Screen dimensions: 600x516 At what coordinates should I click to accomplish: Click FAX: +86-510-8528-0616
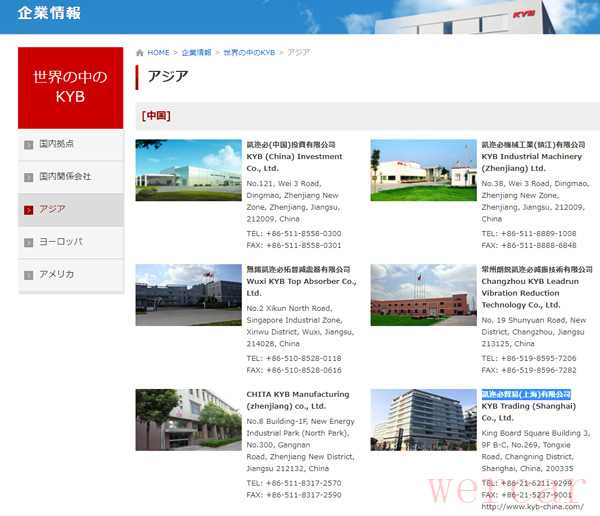(x=294, y=370)
